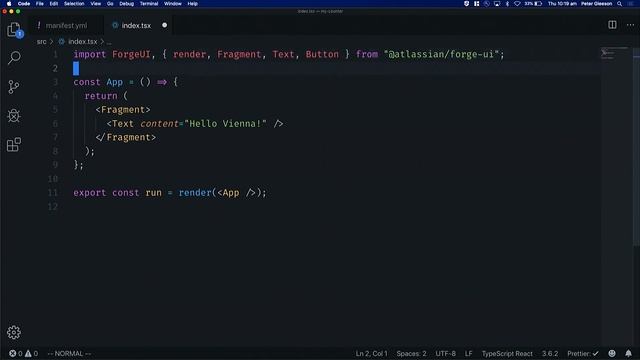Screen dimensions: 640x360
Task: Click the Bluetooth icon in the menu bar
Action: 507,4
